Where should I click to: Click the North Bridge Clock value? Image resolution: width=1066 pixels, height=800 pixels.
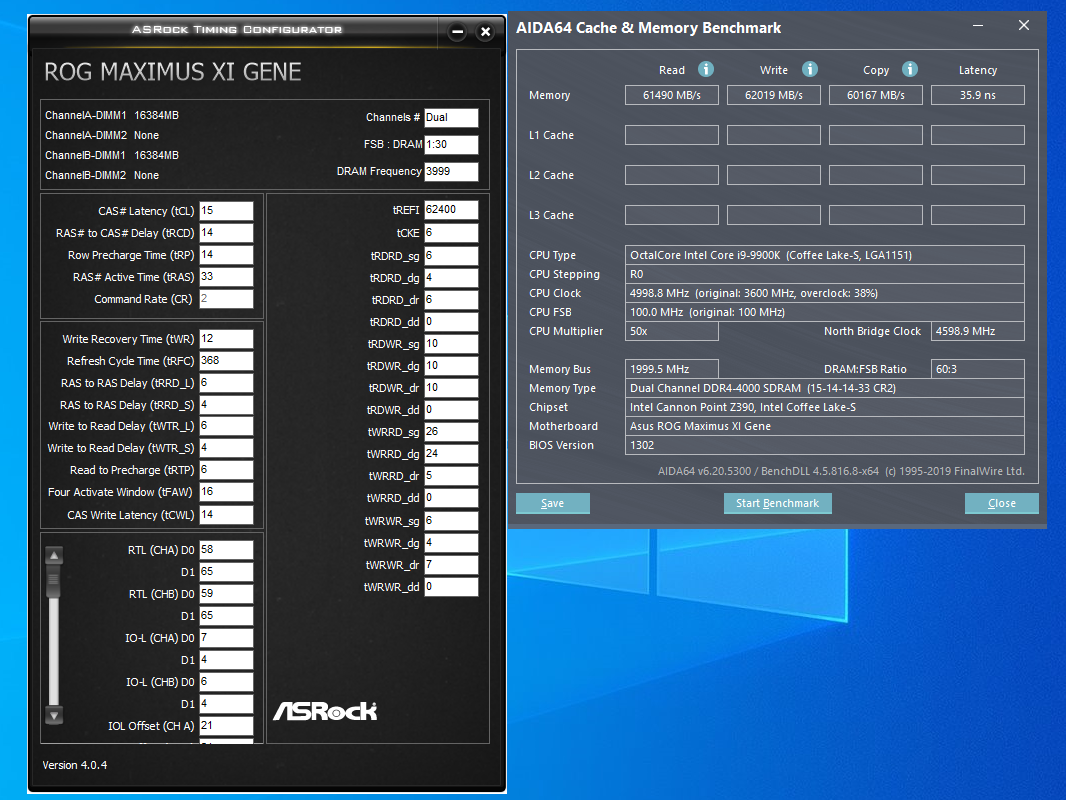pyautogui.click(x=978, y=331)
